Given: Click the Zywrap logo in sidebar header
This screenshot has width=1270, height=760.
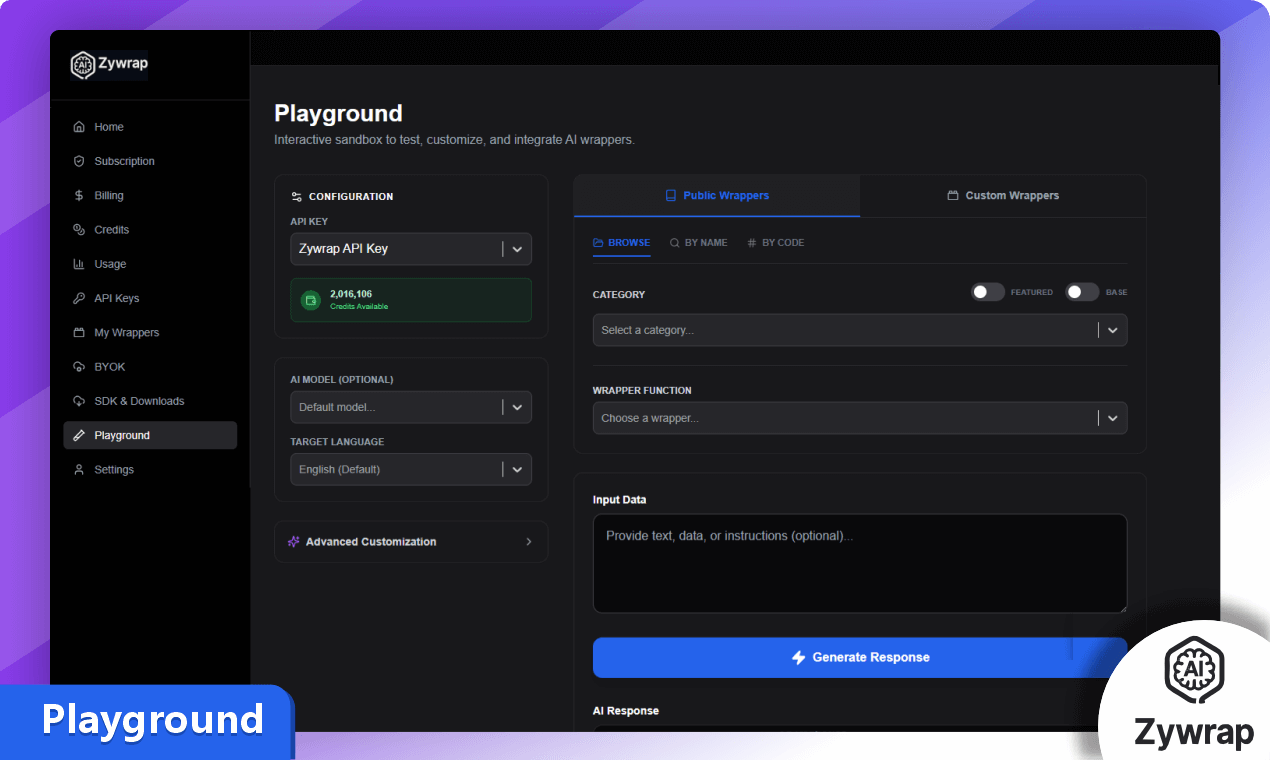Looking at the screenshot, I should point(110,65).
